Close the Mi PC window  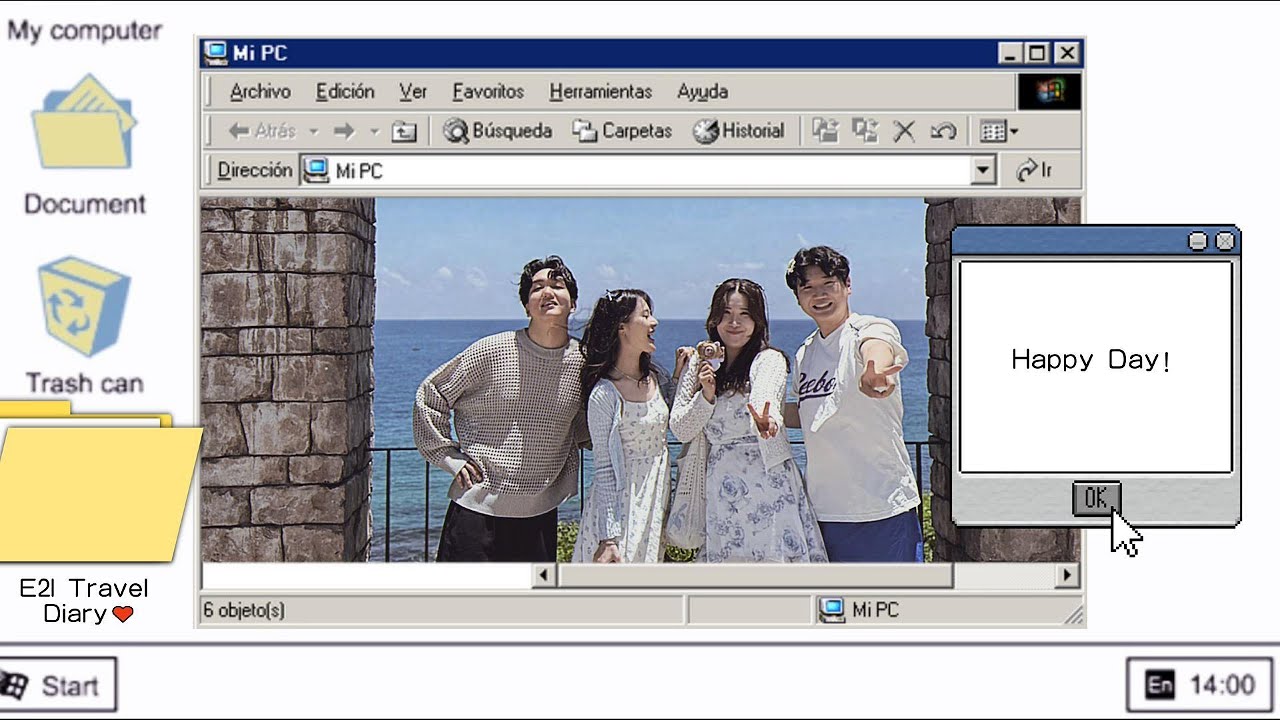coord(1067,53)
